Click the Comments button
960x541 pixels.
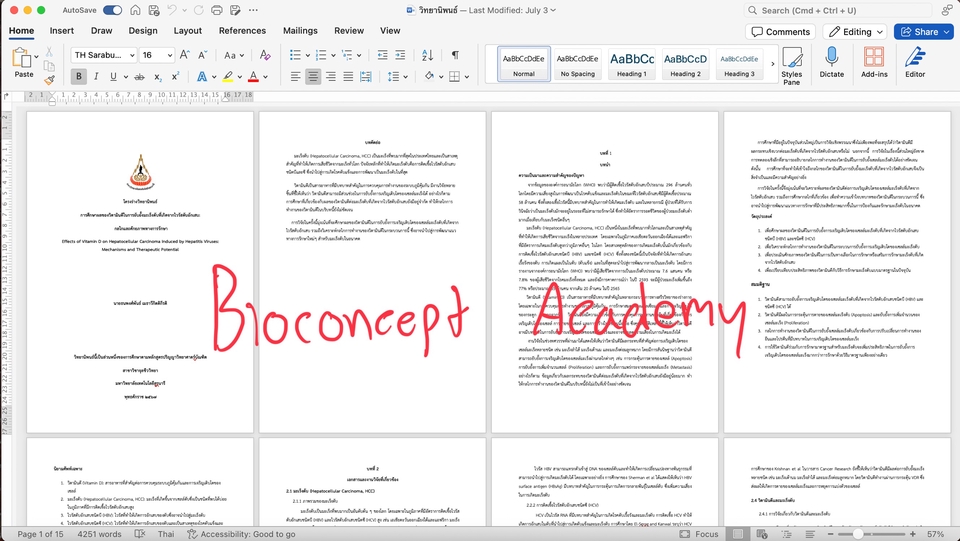click(x=779, y=32)
